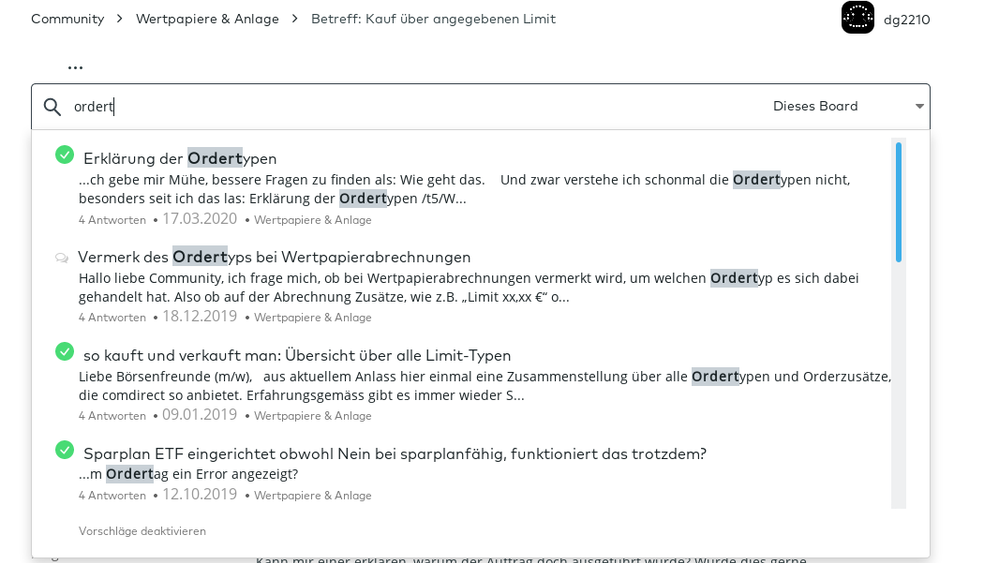Viewport: 999px width, 563px height.
Task: Click Wertpapiere & Anlage label dated 09.01.2019
Action: pos(312,416)
